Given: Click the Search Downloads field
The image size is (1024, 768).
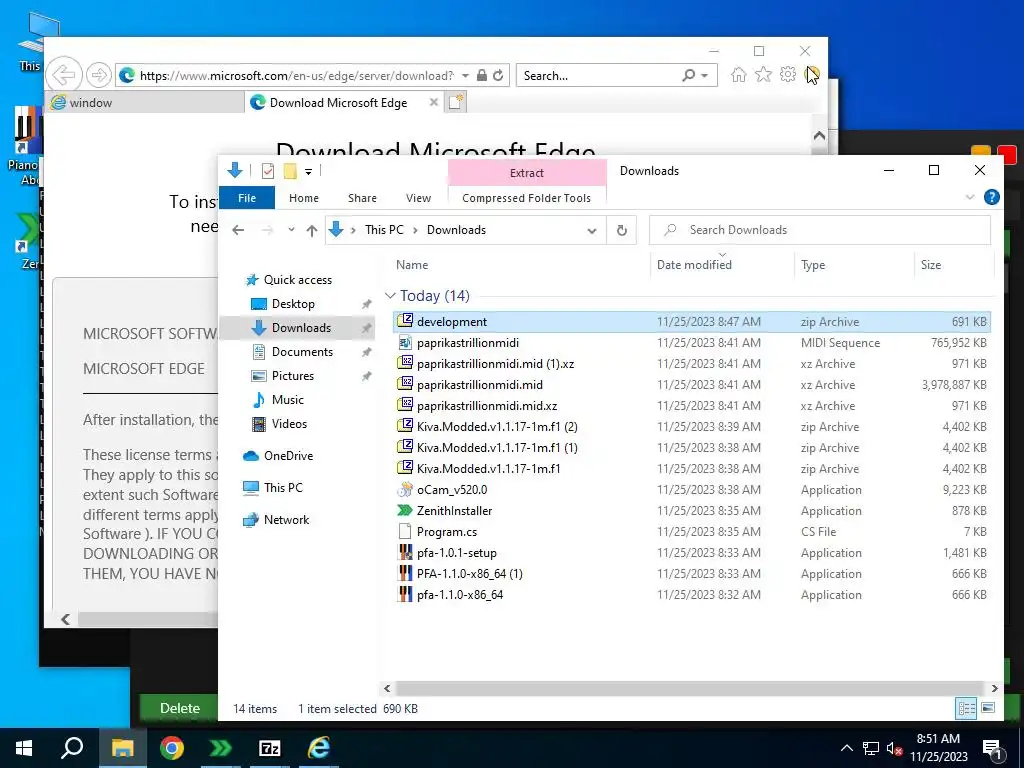Looking at the screenshot, I should pos(820,230).
